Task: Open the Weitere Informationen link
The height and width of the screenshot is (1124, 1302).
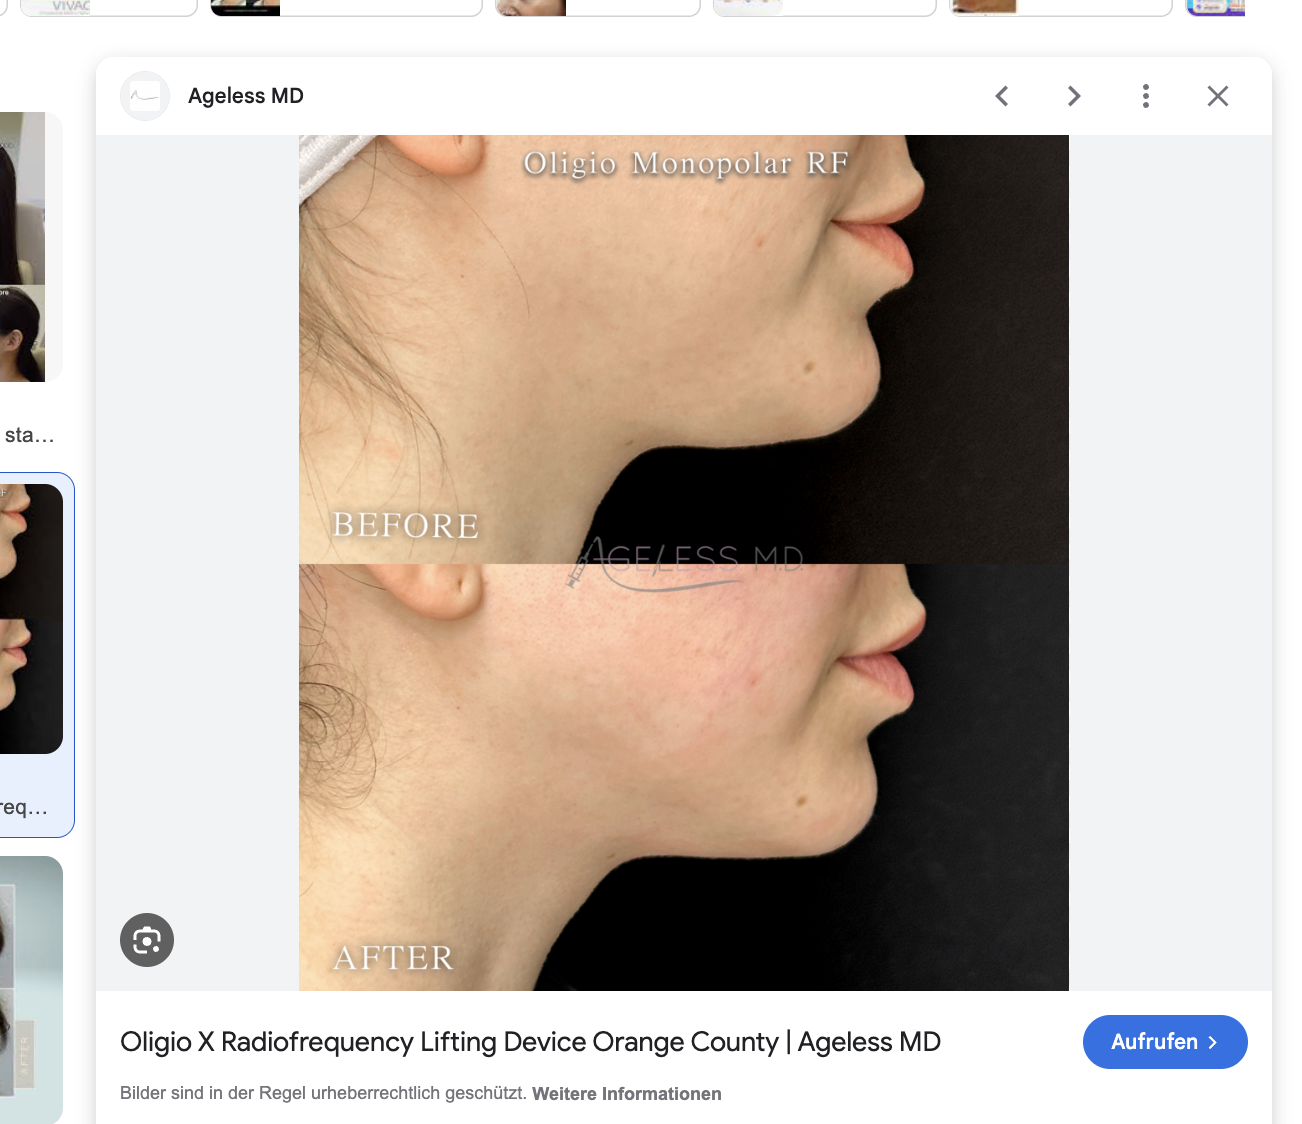Action: tap(627, 1094)
